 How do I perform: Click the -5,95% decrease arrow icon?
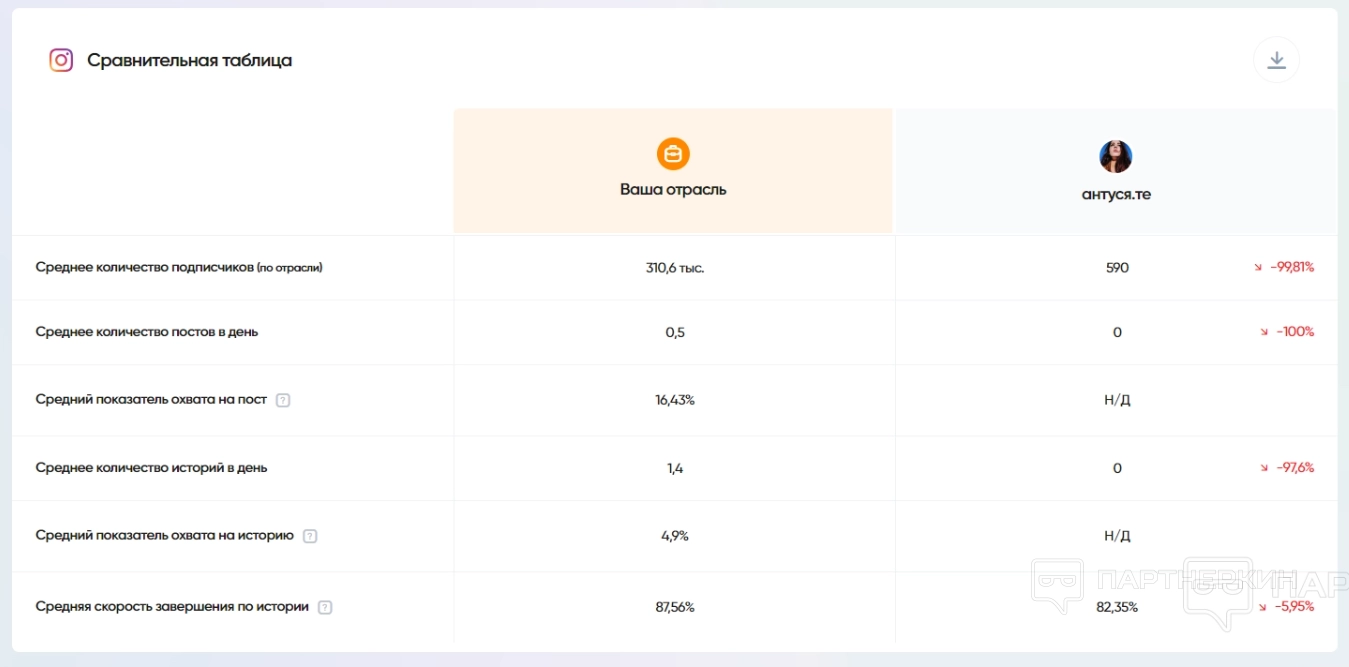[x=1263, y=607]
